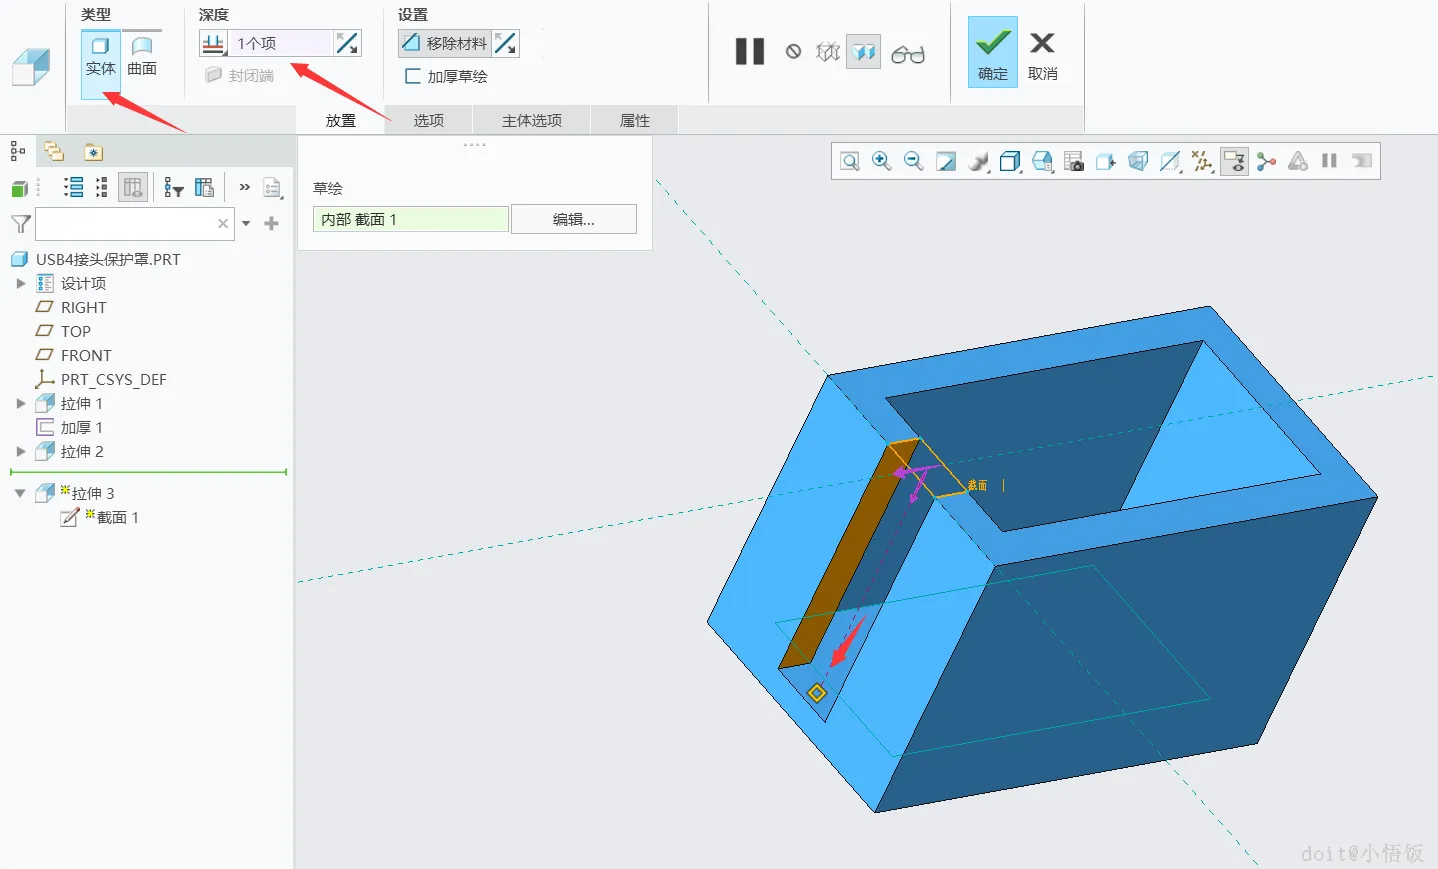Toggle the 封闭端 capped ends option
This screenshot has height=869, width=1438.
(240, 76)
